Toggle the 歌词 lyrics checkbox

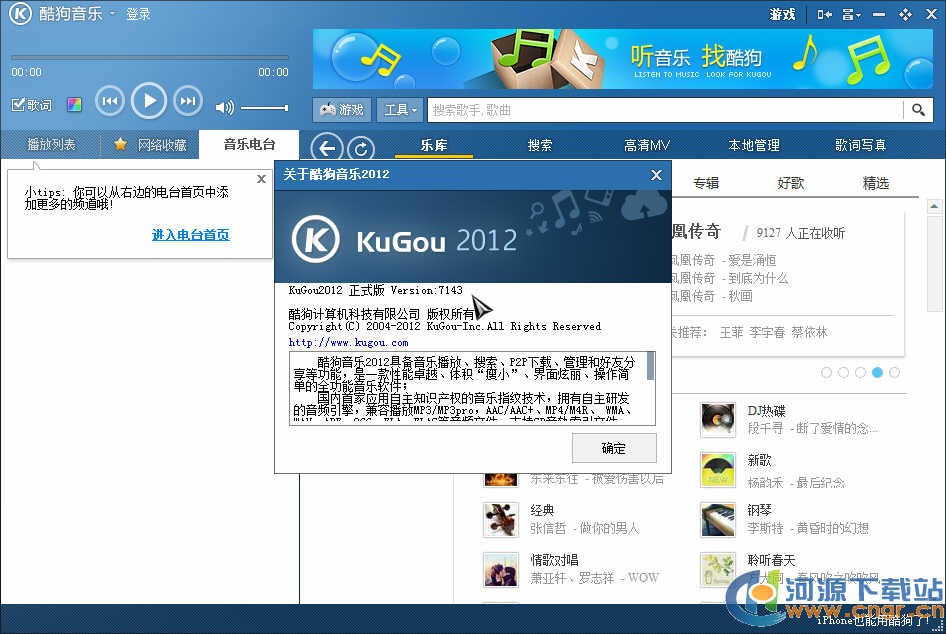pos(18,105)
